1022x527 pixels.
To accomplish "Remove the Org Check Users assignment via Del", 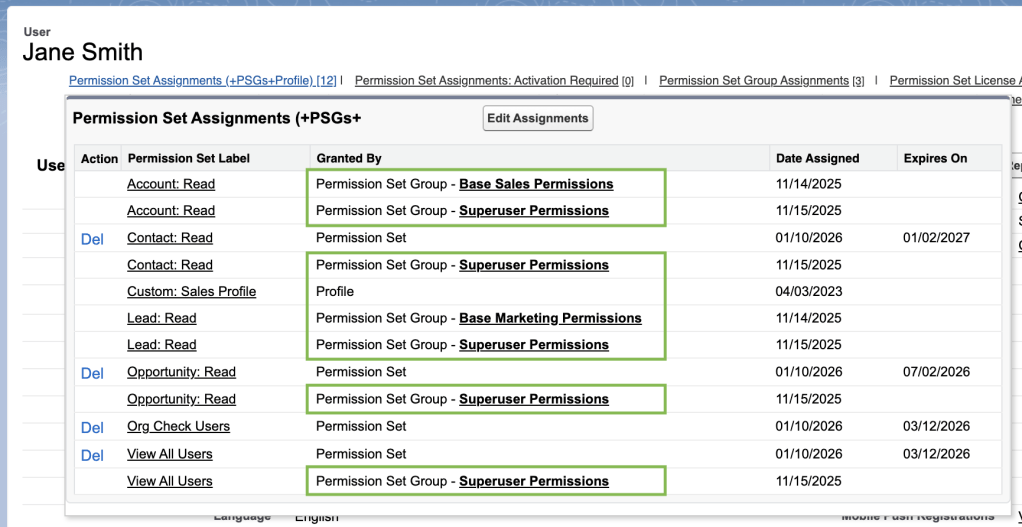I will tap(92, 427).
